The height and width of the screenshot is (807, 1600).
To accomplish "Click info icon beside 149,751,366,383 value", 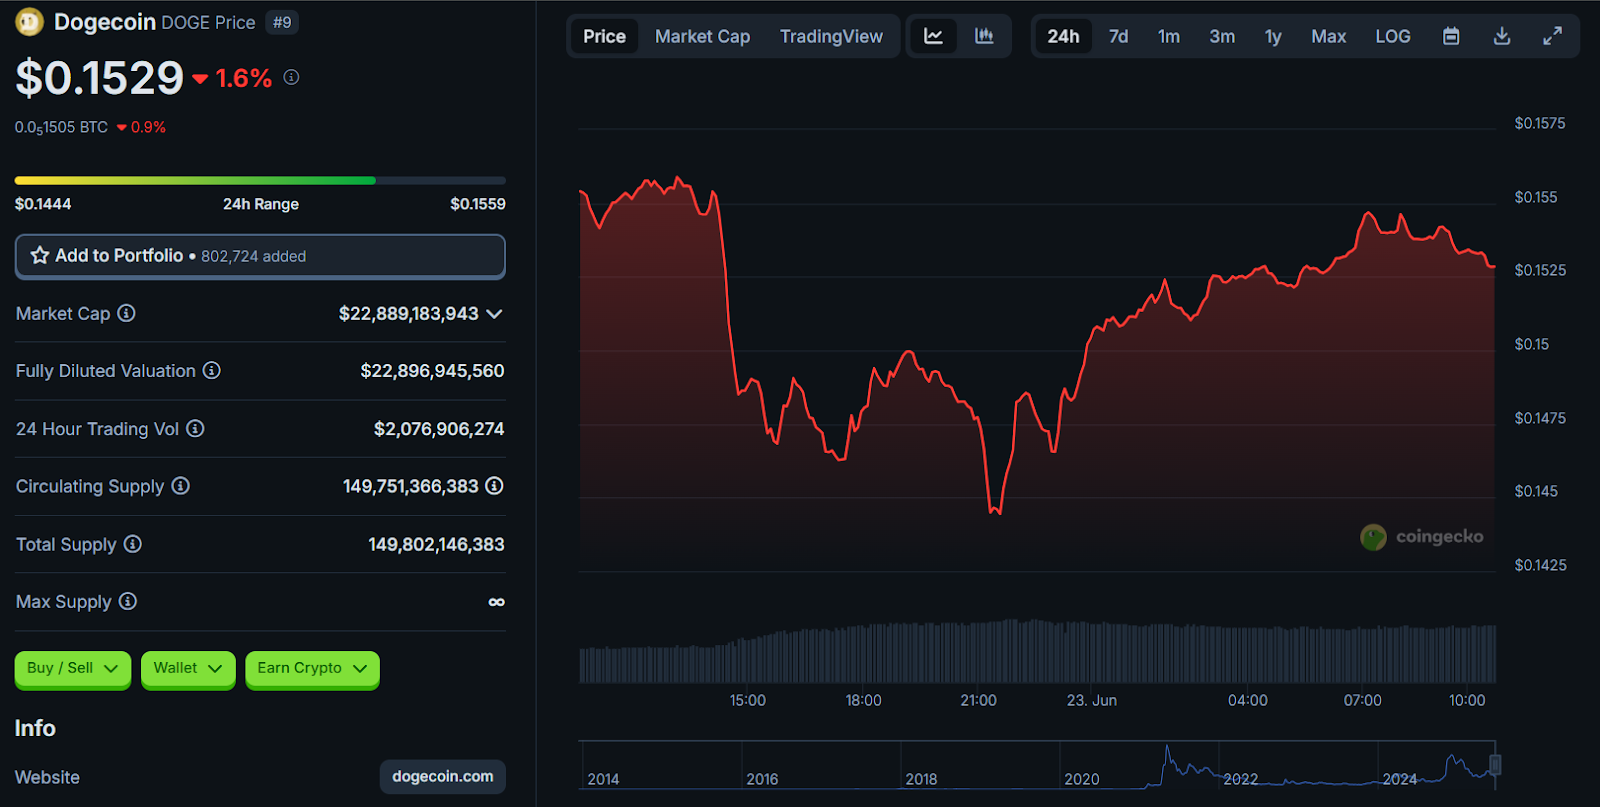I will tap(494, 486).
